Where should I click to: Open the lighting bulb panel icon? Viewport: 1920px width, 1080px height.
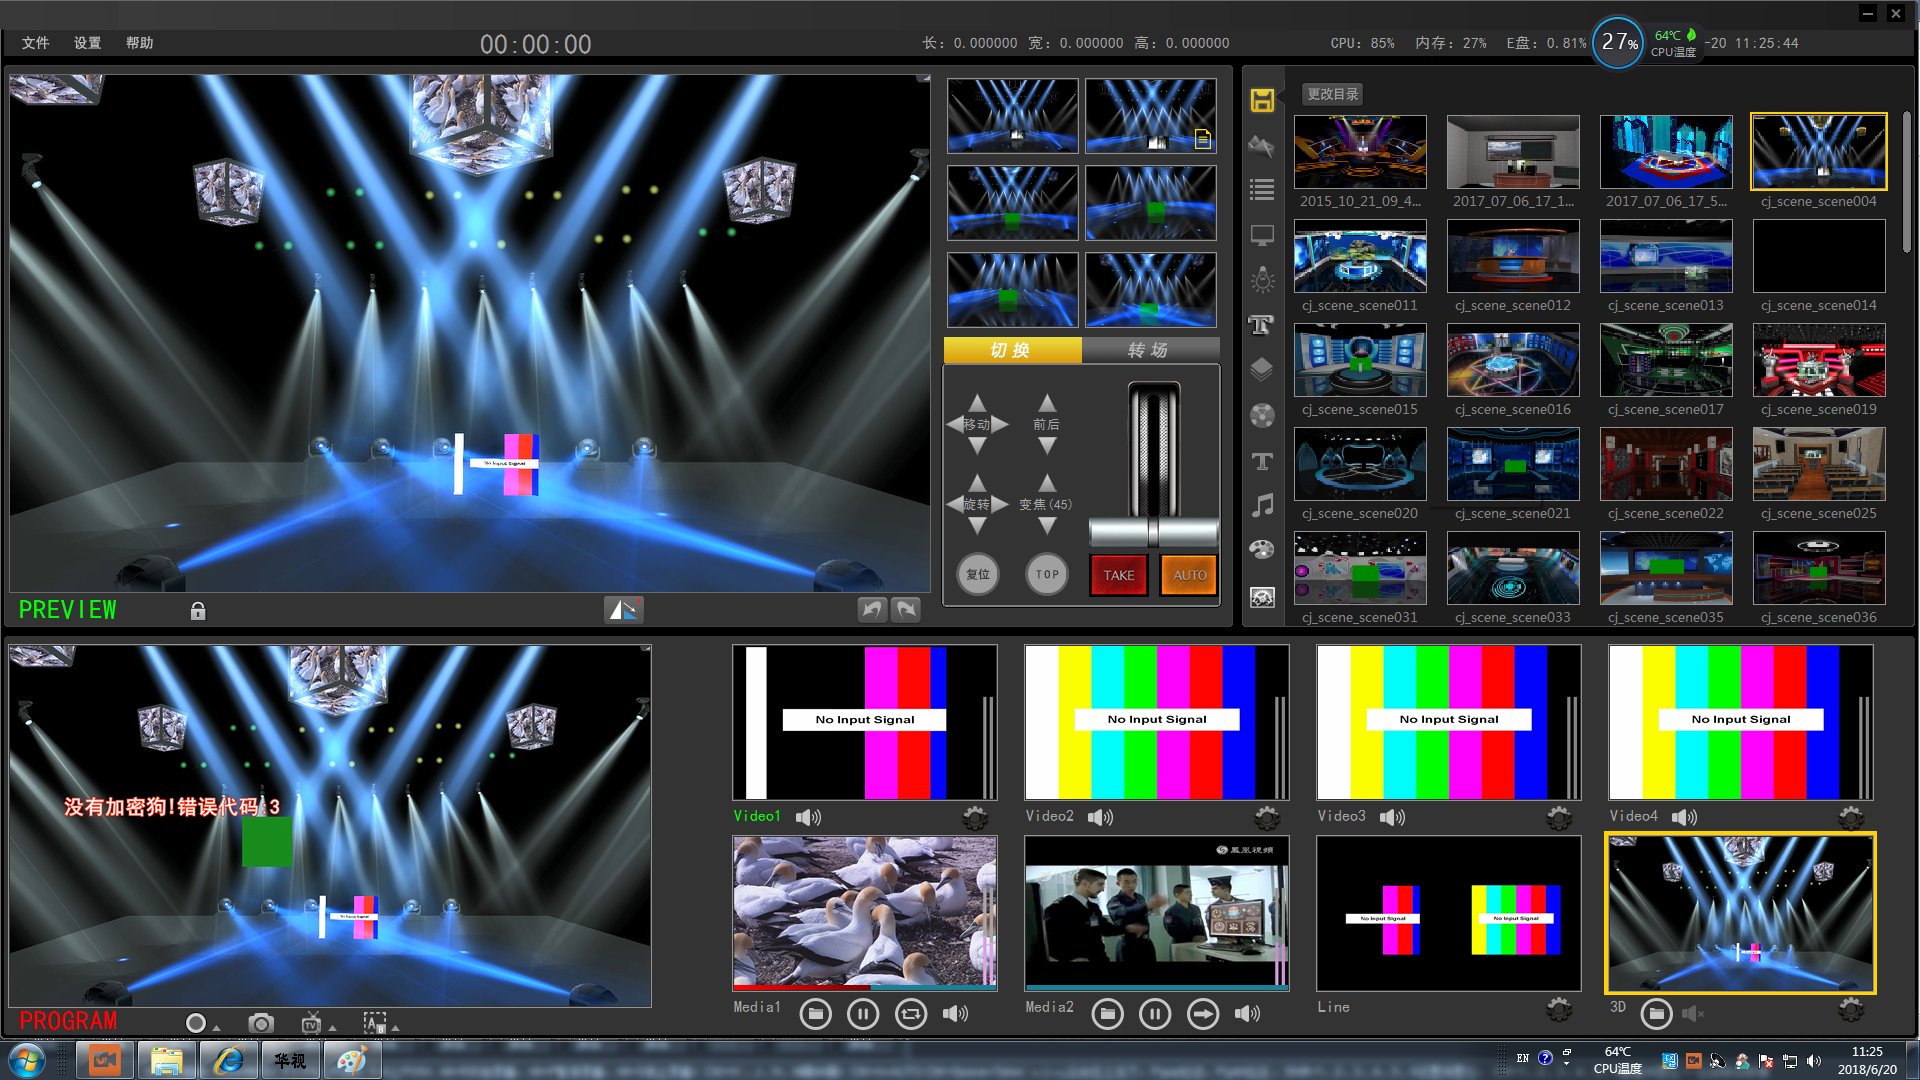1262,280
